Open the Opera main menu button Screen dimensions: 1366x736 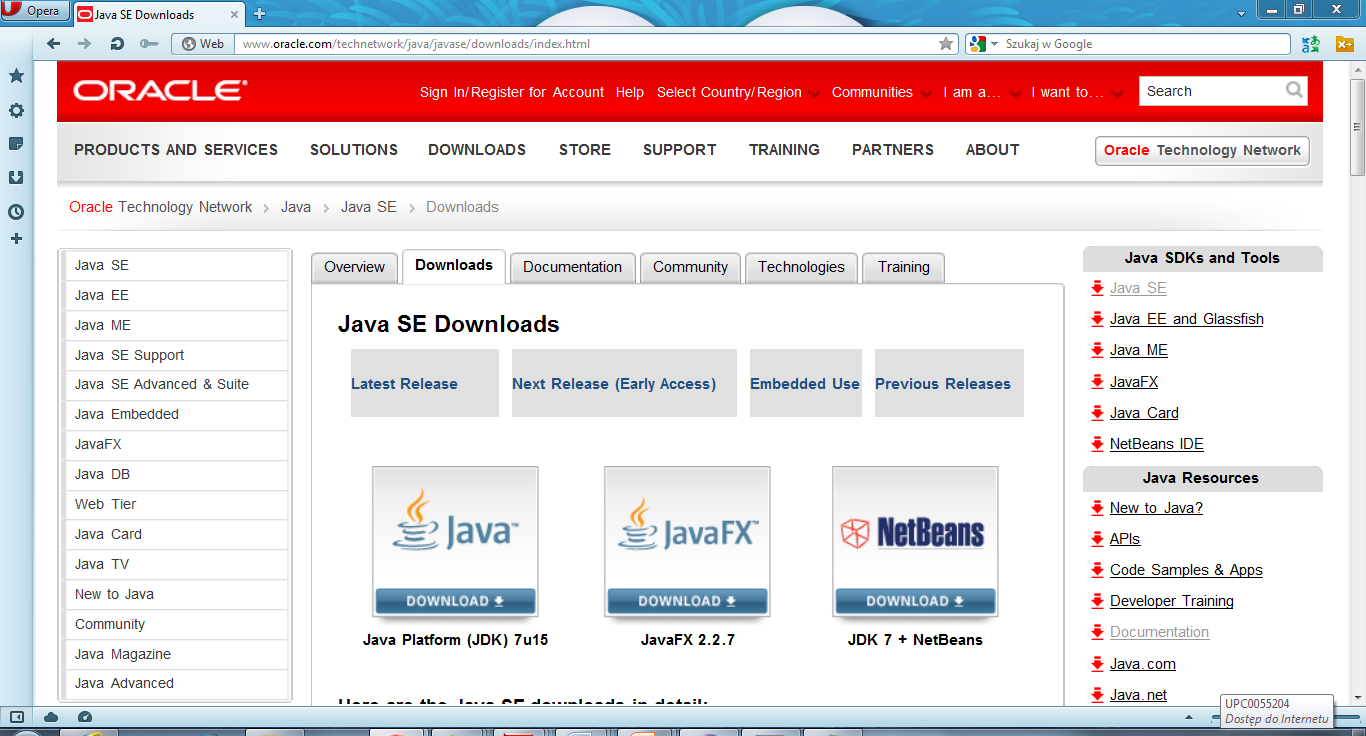pos(35,11)
